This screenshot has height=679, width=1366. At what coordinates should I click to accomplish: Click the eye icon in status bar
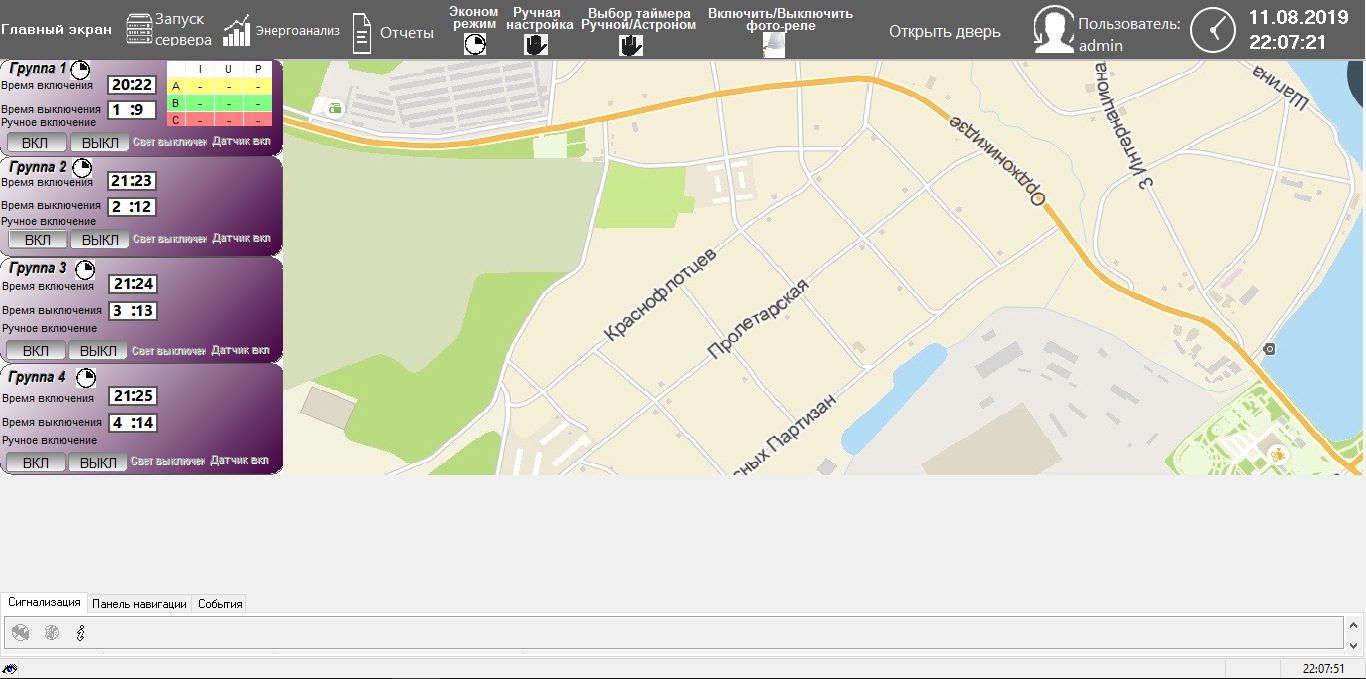coord(10,668)
